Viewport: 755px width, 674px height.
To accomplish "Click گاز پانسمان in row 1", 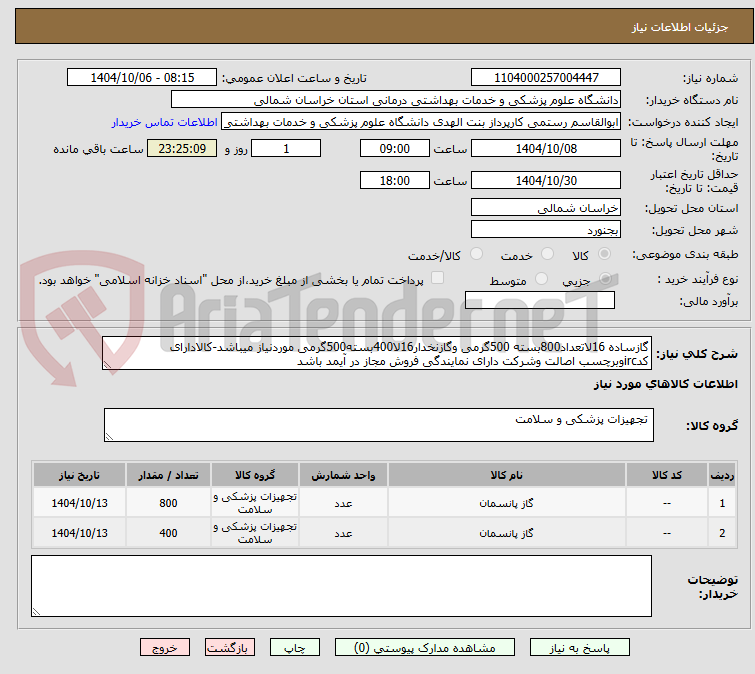I will tap(507, 503).
